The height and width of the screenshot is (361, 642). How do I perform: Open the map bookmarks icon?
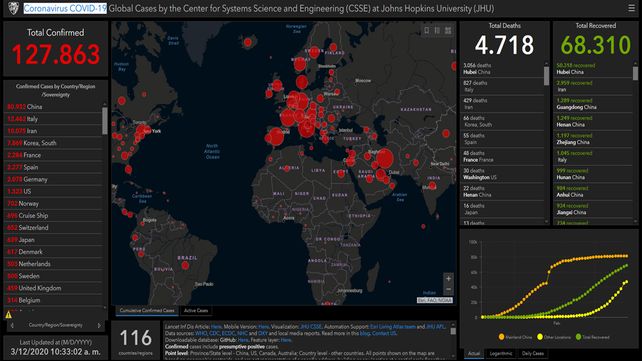(x=427, y=30)
